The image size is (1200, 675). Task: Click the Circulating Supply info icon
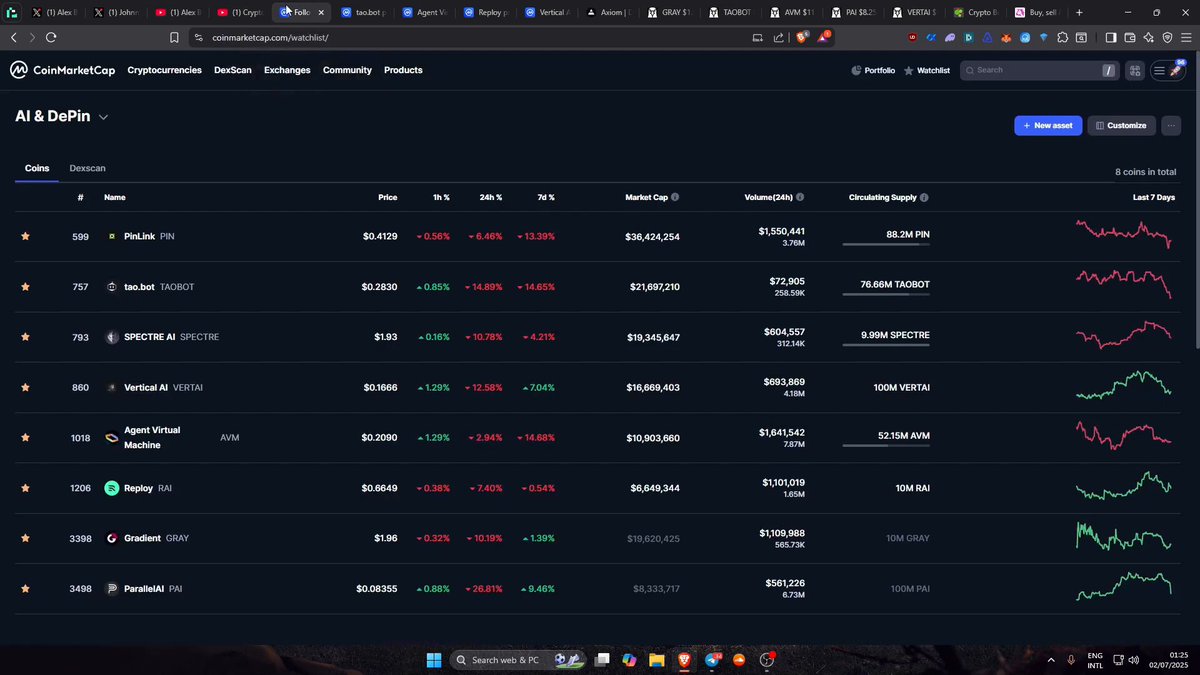pyautogui.click(x=924, y=198)
